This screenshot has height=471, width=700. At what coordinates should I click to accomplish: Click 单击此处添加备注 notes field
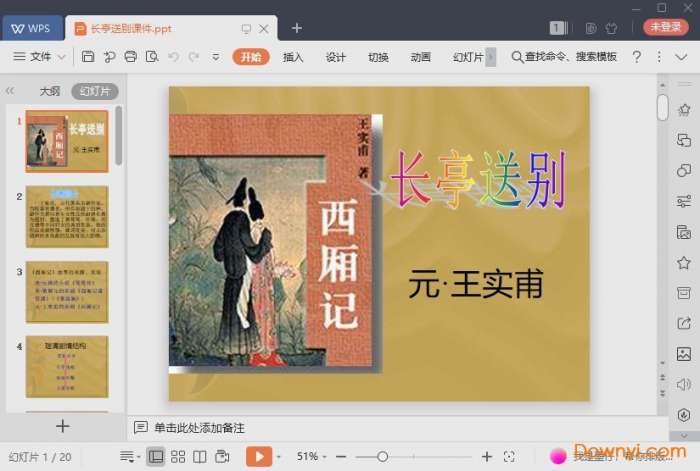pos(199,428)
